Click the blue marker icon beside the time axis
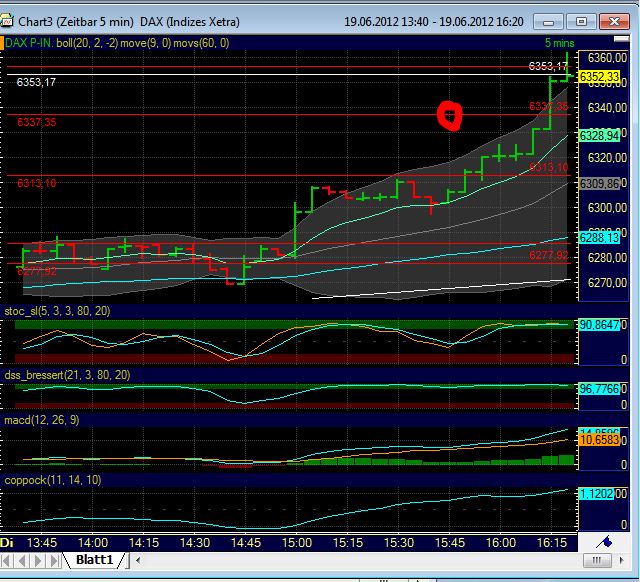640x582 pixels. [x=604, y=542]
